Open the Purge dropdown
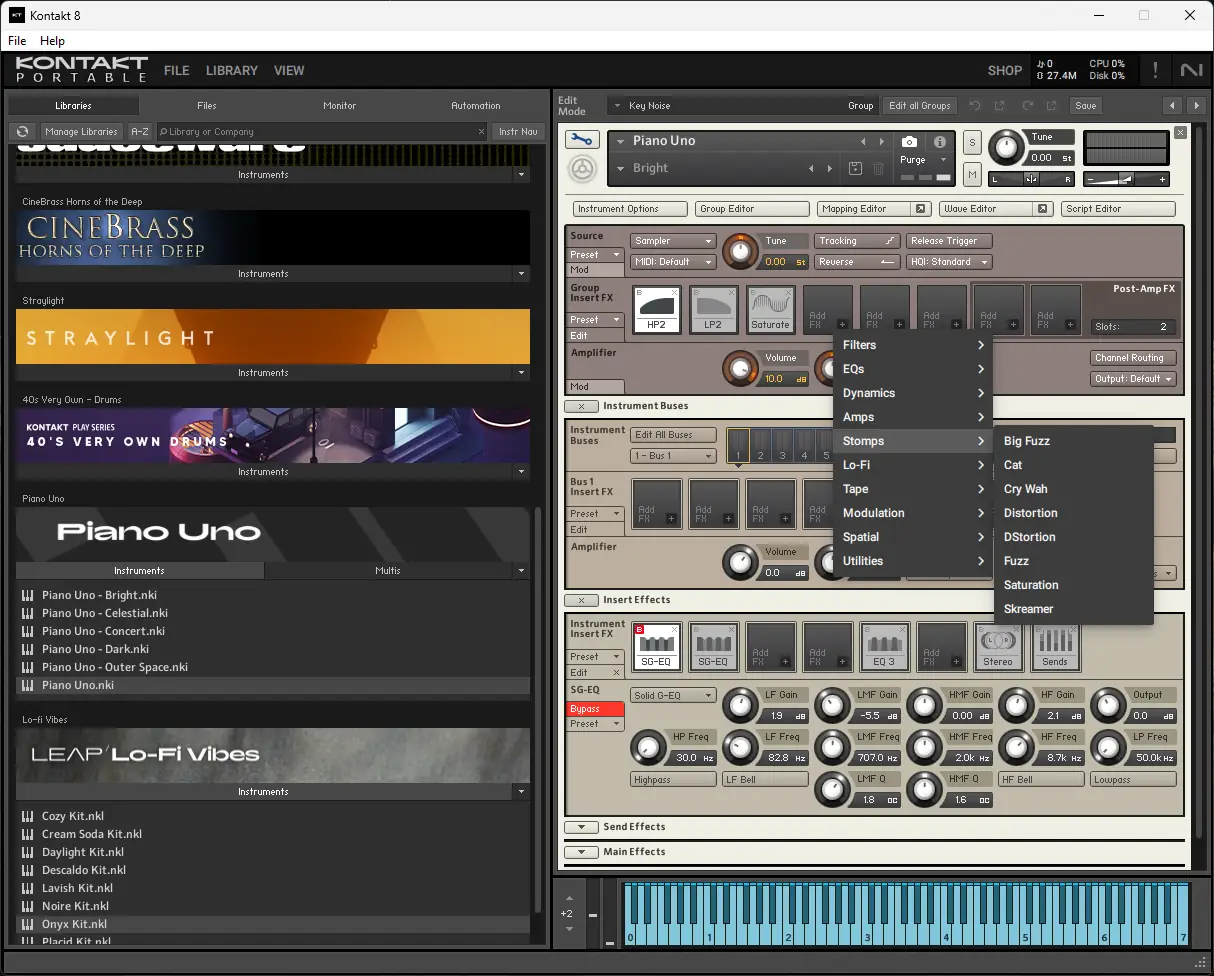The width and height of the screenshot is (1214, 976). click(x=924, y=160)
